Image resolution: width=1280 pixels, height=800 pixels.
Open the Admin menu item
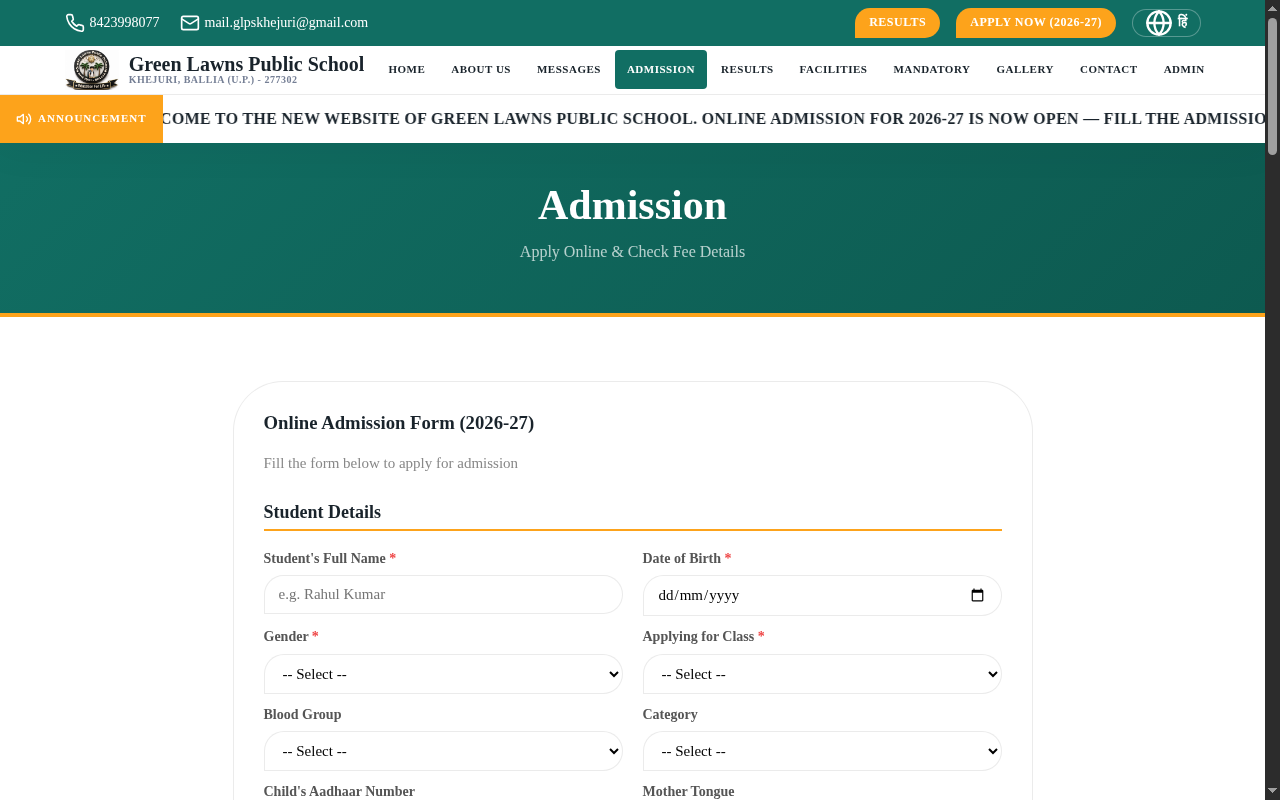(x=1184, y=70)
